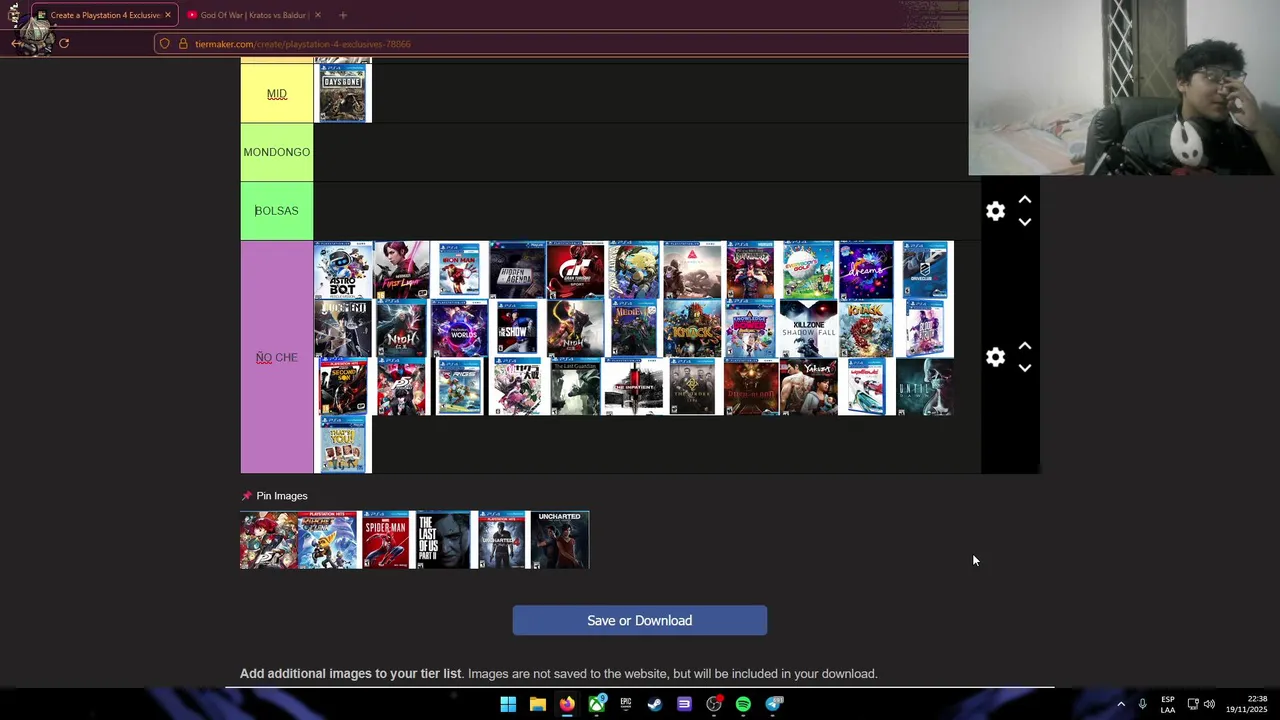Select the Yakuza game cover
This screenshot has height=720, width=1280.
808,386
